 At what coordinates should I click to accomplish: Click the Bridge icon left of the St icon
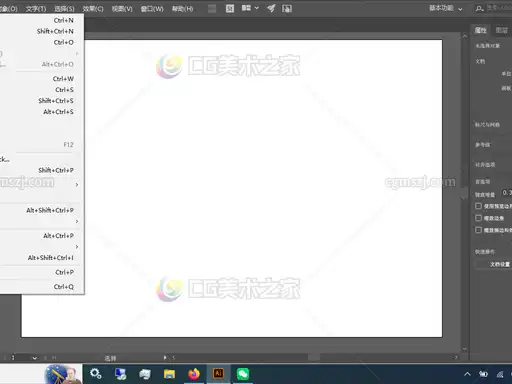pos(212,8)
